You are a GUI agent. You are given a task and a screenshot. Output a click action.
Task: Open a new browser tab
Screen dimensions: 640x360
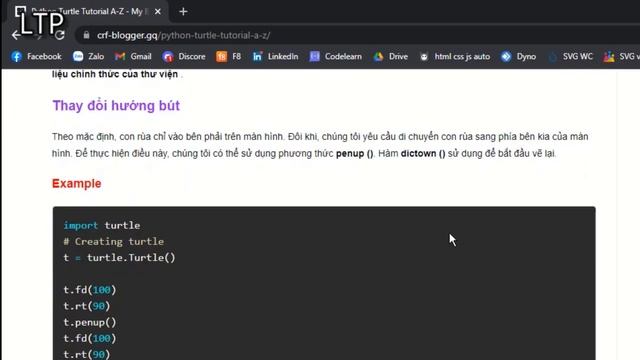[x=183, y=12]
